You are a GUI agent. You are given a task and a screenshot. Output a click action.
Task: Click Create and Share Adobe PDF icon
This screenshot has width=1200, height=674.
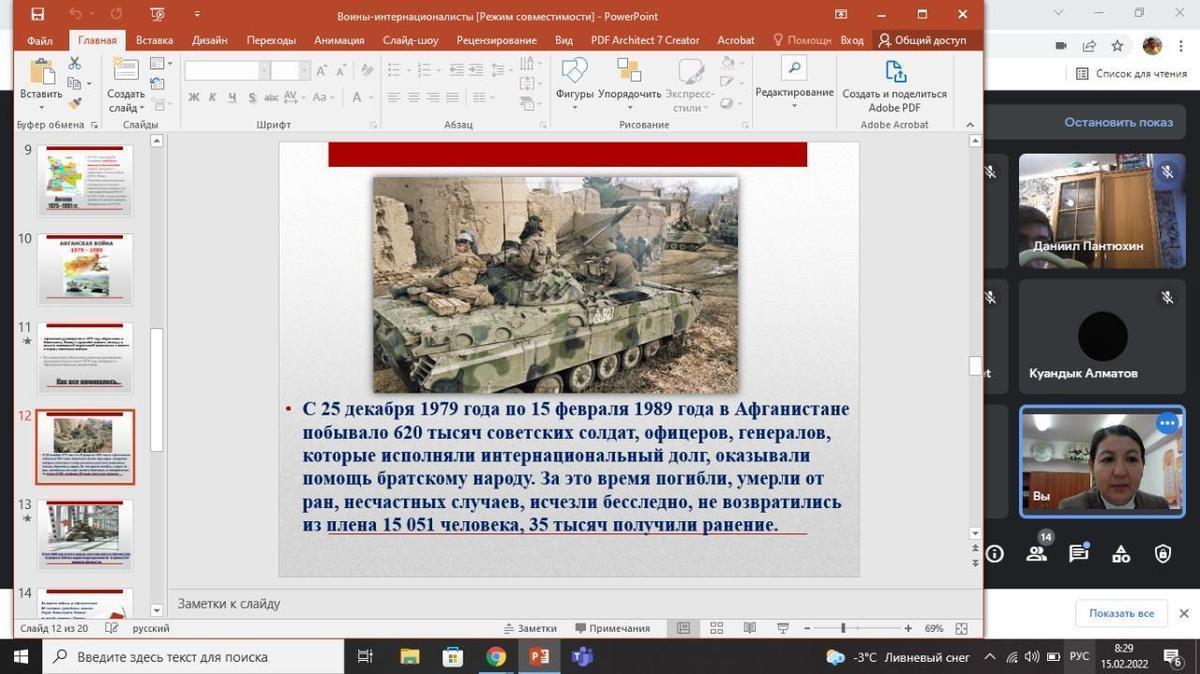(x=894, y=73)
